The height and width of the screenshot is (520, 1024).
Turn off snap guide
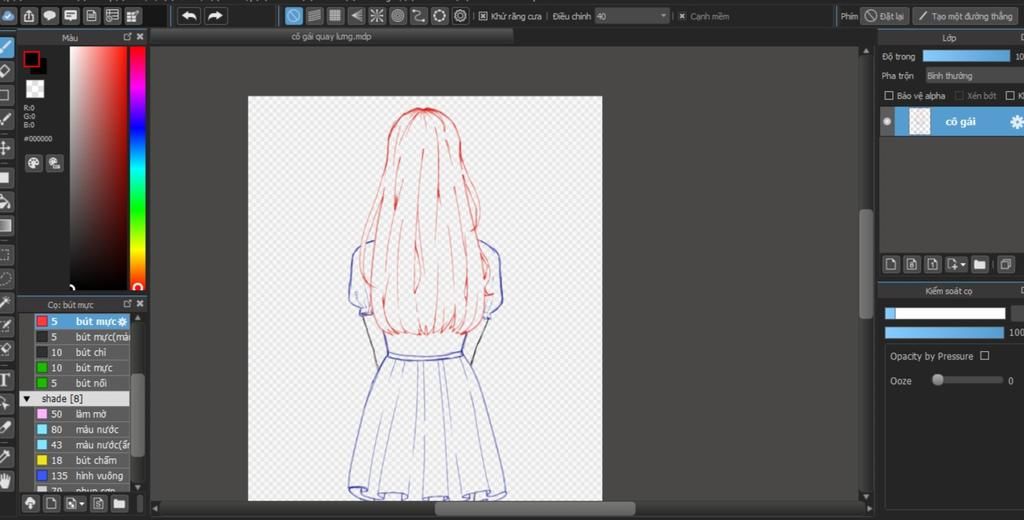tap(294, 16)
